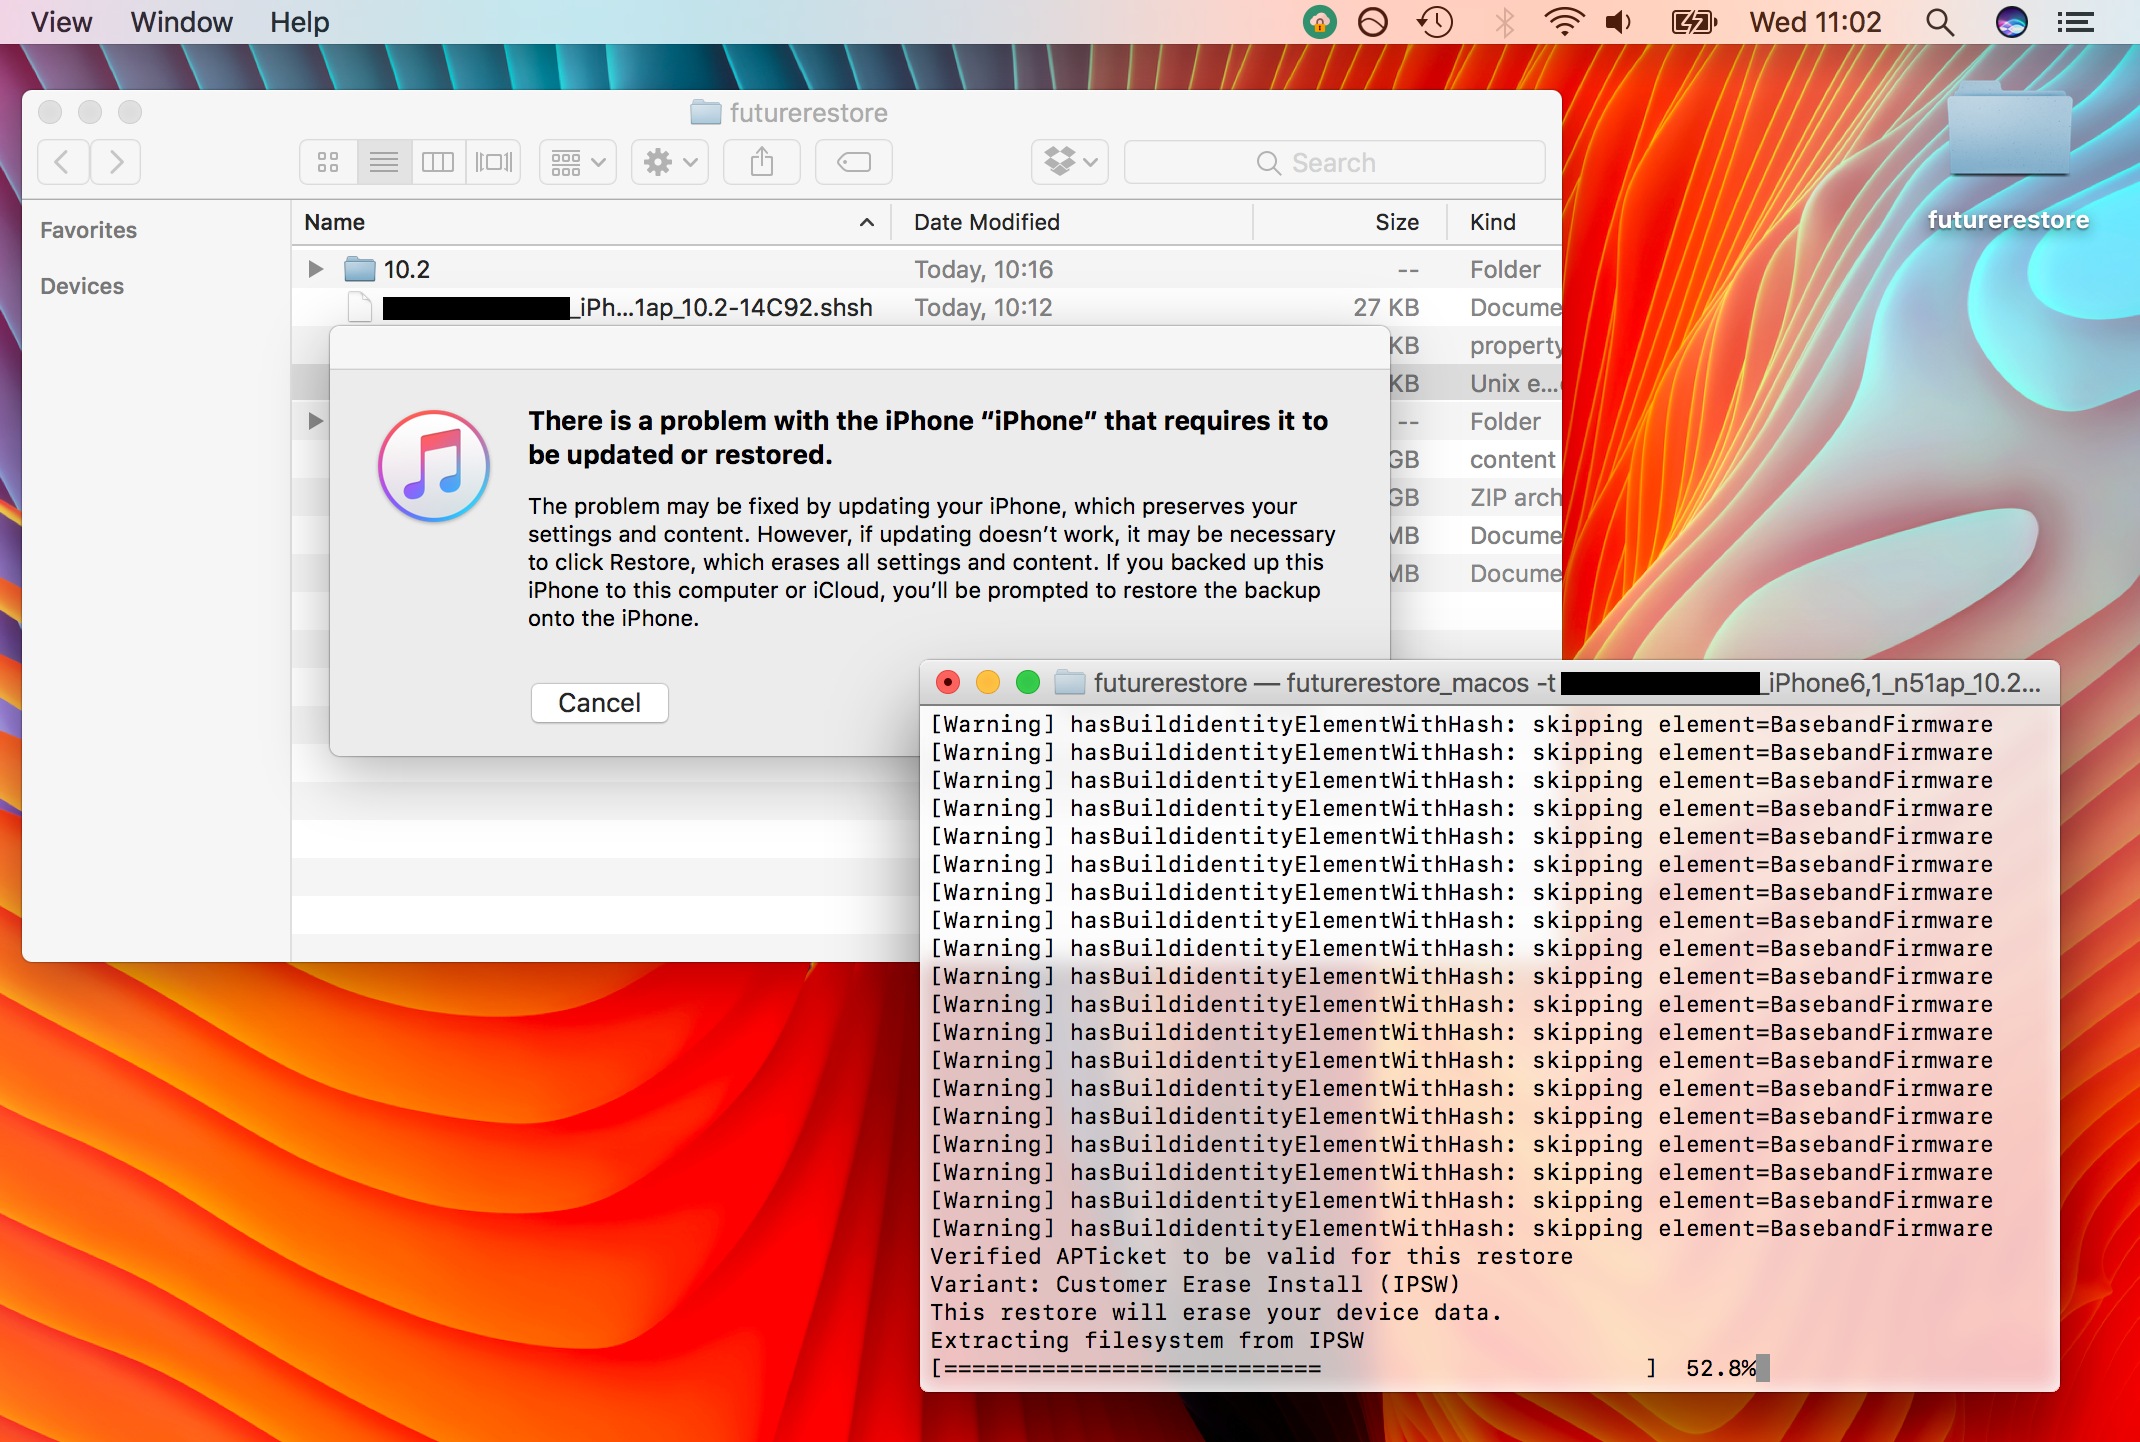
Task: Open the Help menu
Action: (299, 22)
